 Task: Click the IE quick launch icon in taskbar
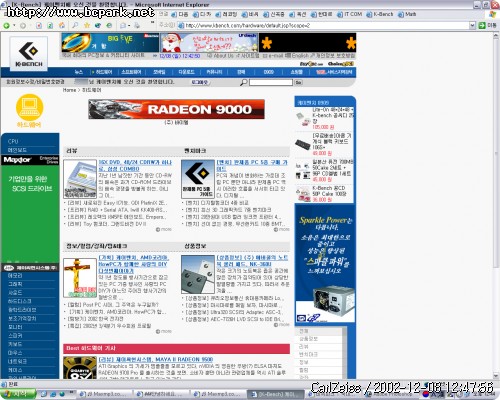(53, 394)
